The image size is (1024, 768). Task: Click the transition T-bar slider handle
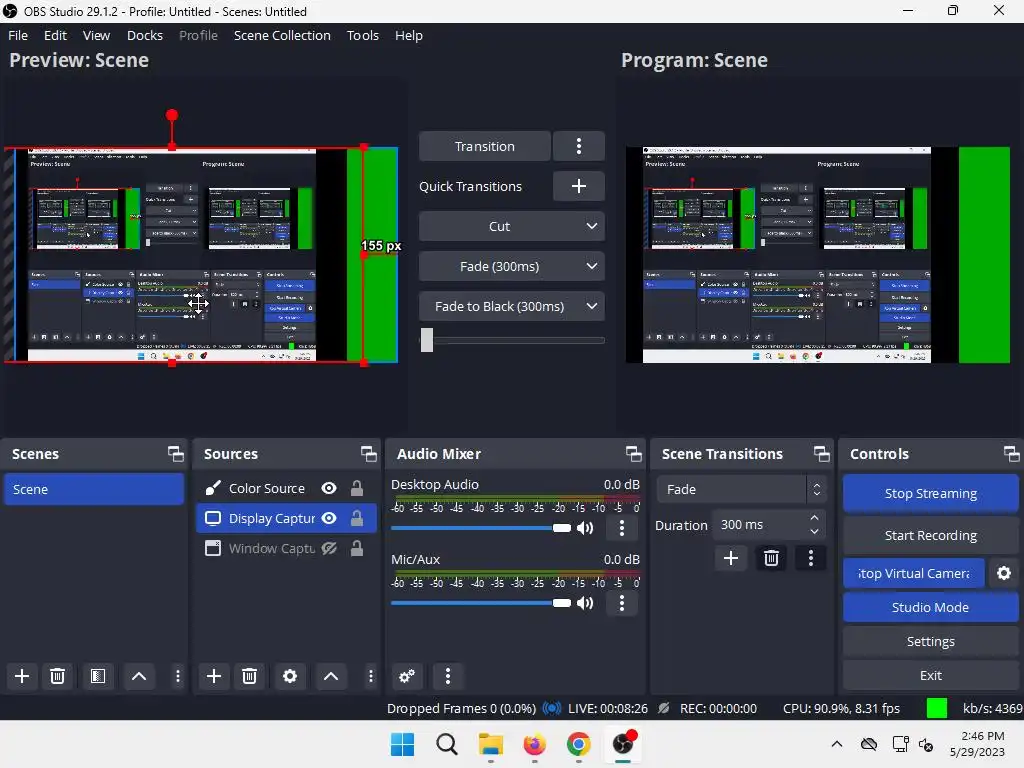click(x=426, y=340)
